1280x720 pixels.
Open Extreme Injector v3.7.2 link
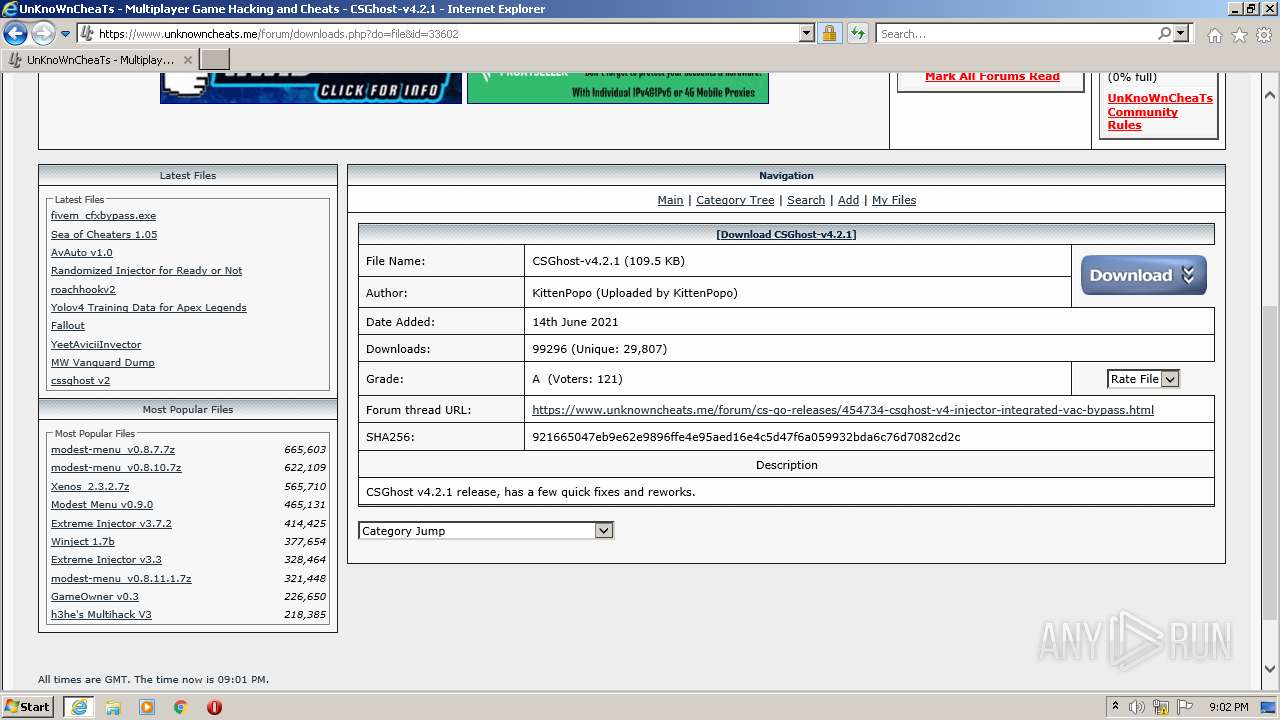pyautogui.click(x=111, y=524)
